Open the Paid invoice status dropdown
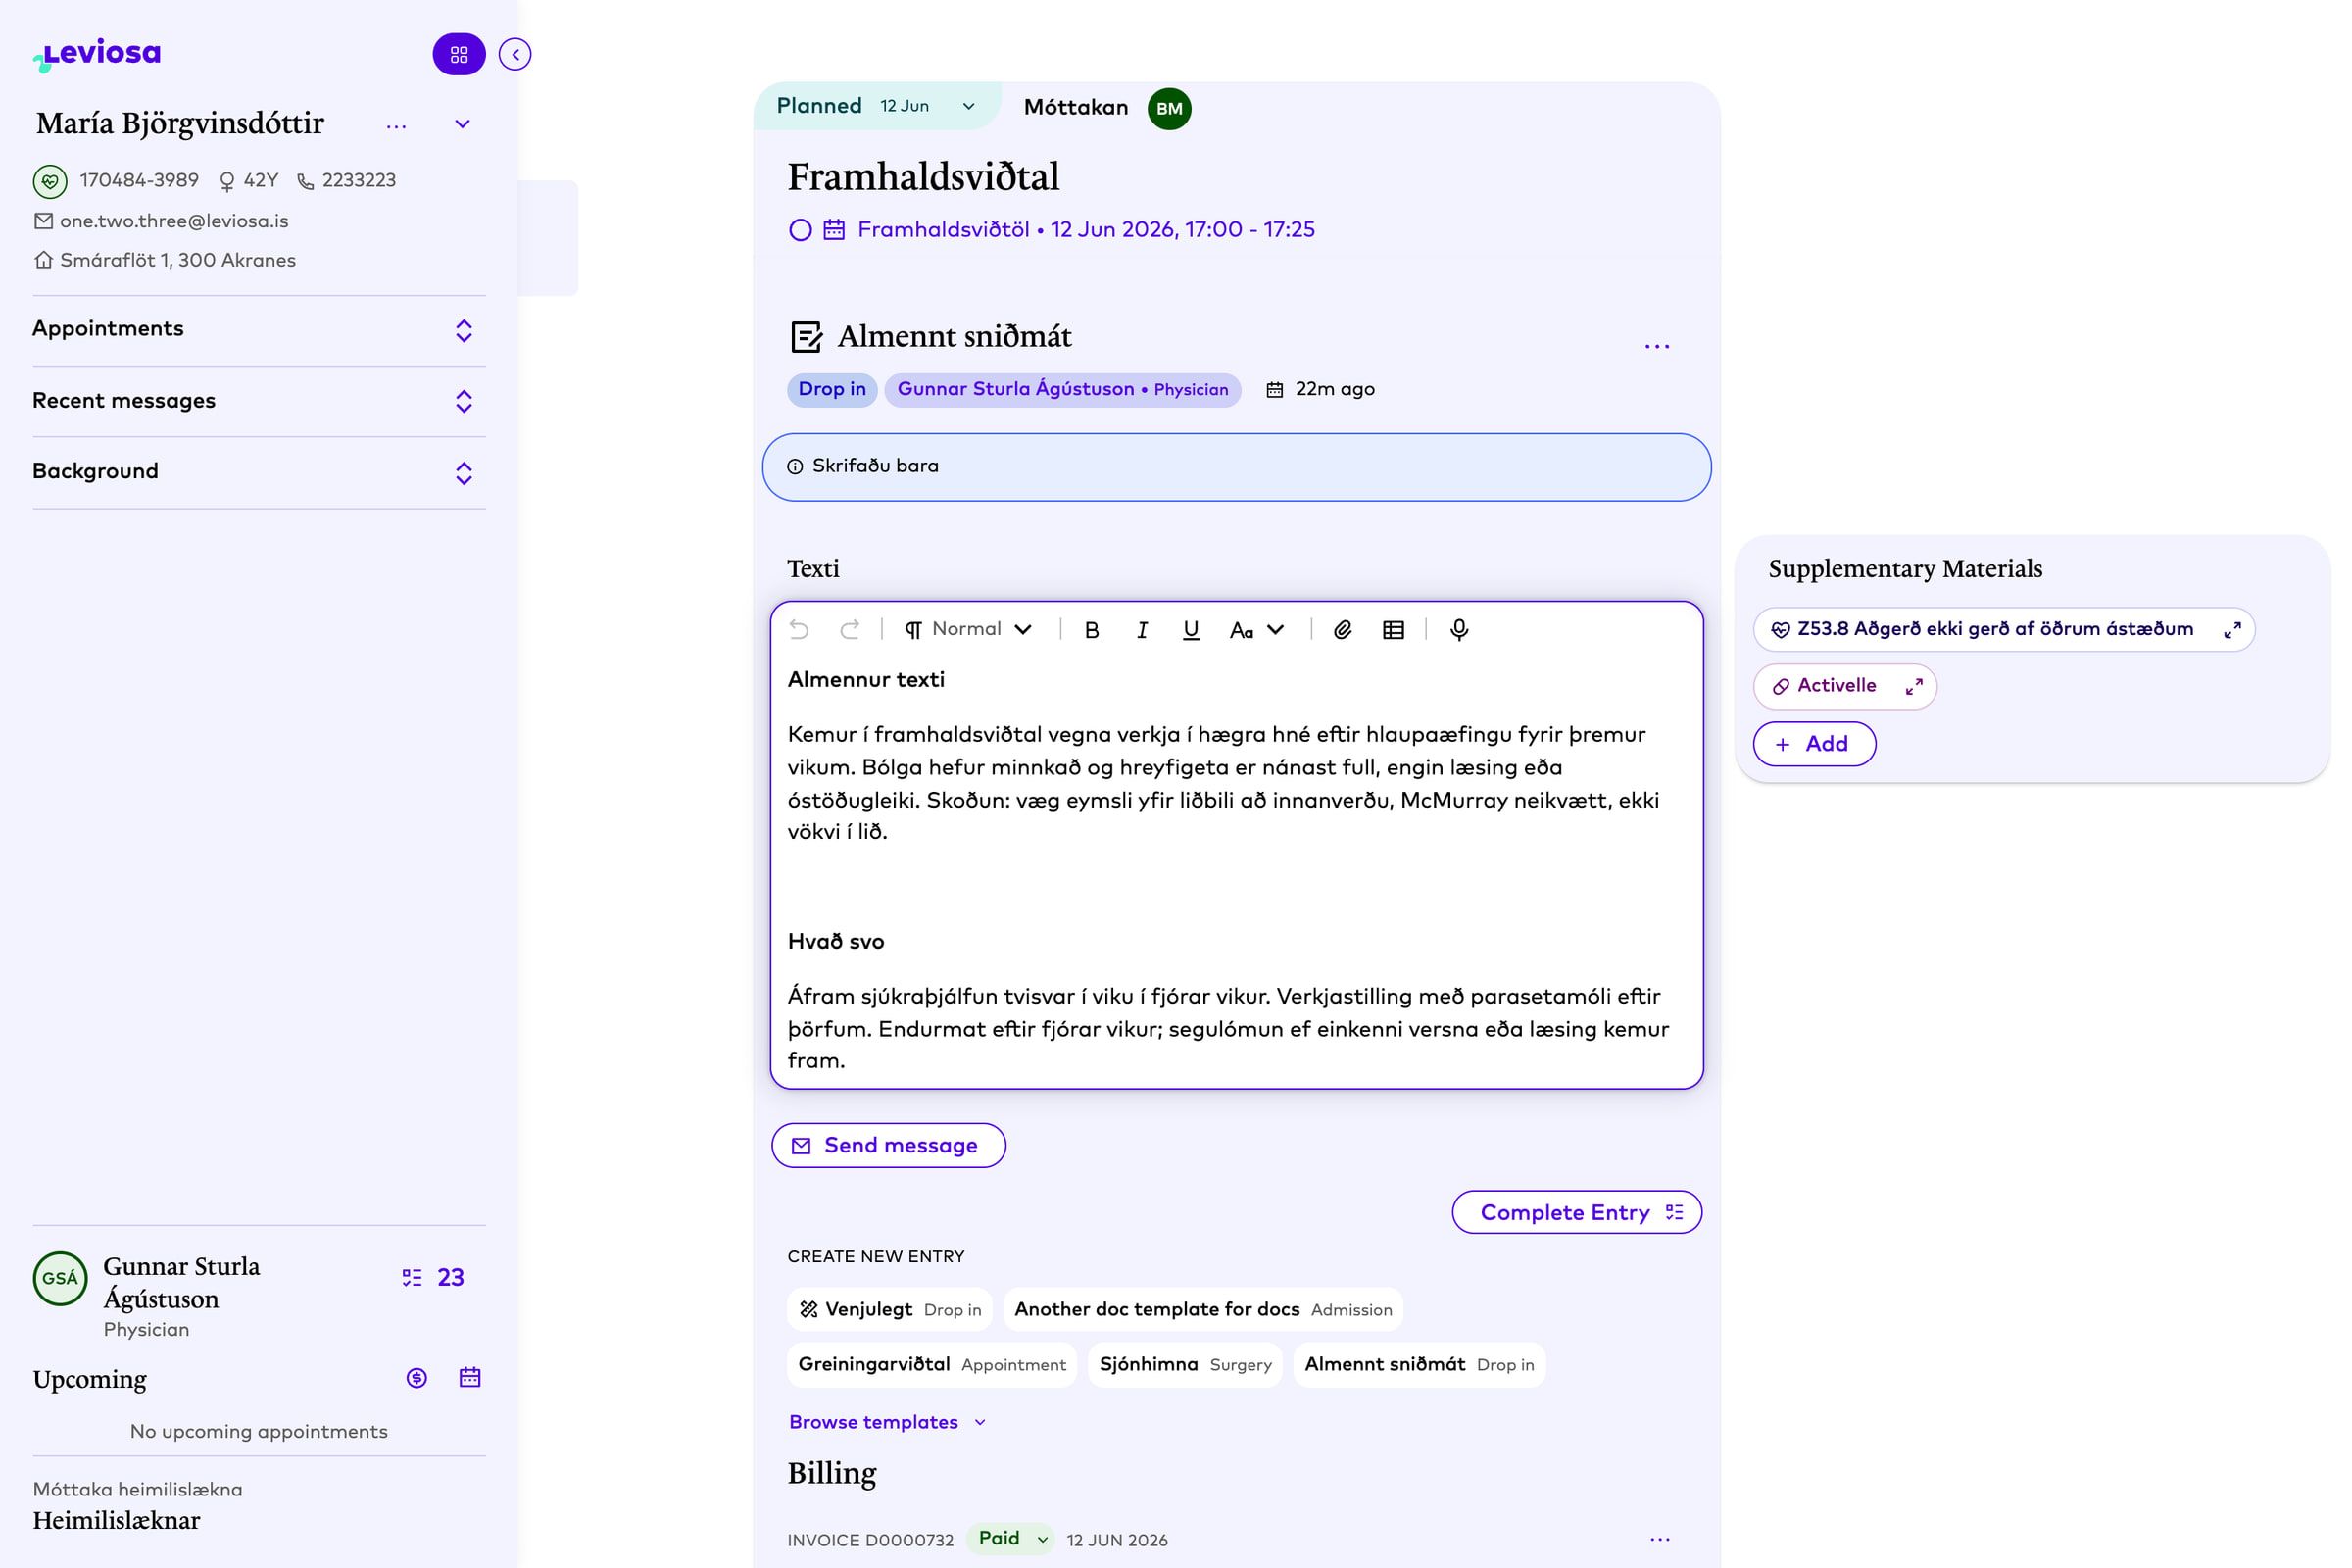 coord(1011,1539)
